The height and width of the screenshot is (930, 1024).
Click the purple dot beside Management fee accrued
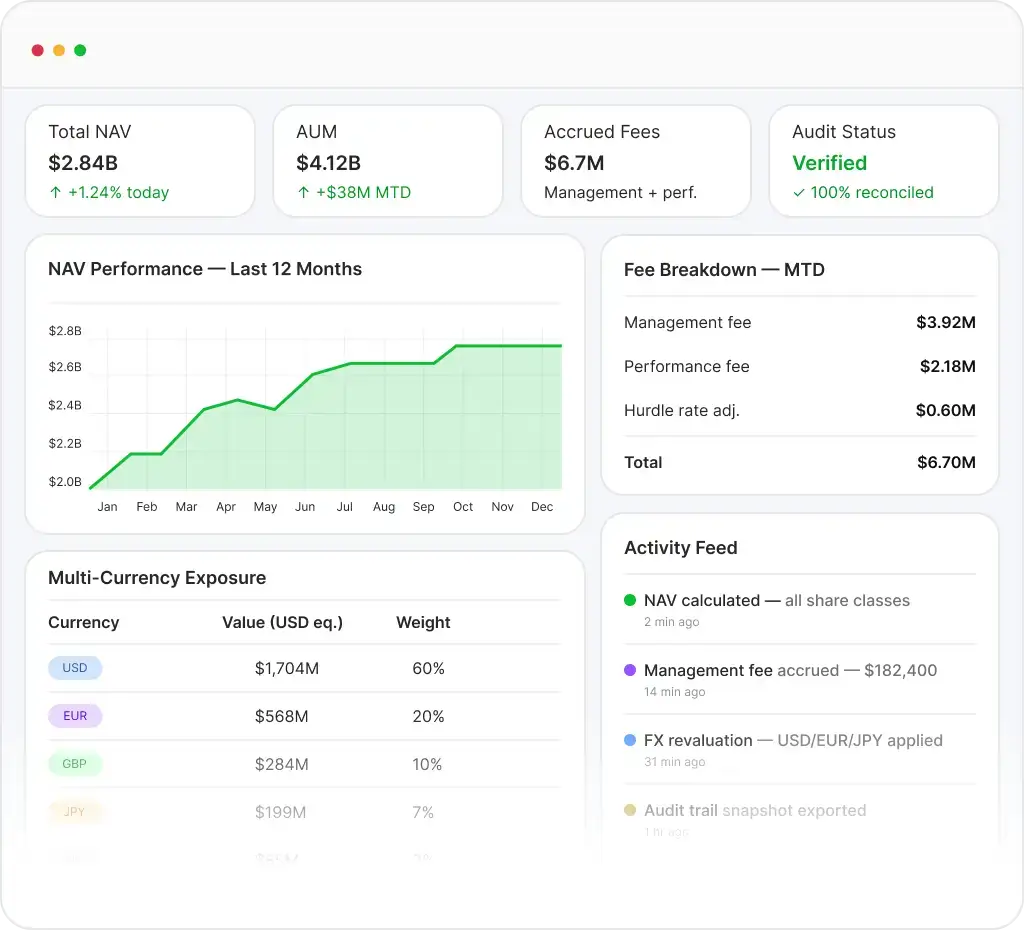click(630, 671)
